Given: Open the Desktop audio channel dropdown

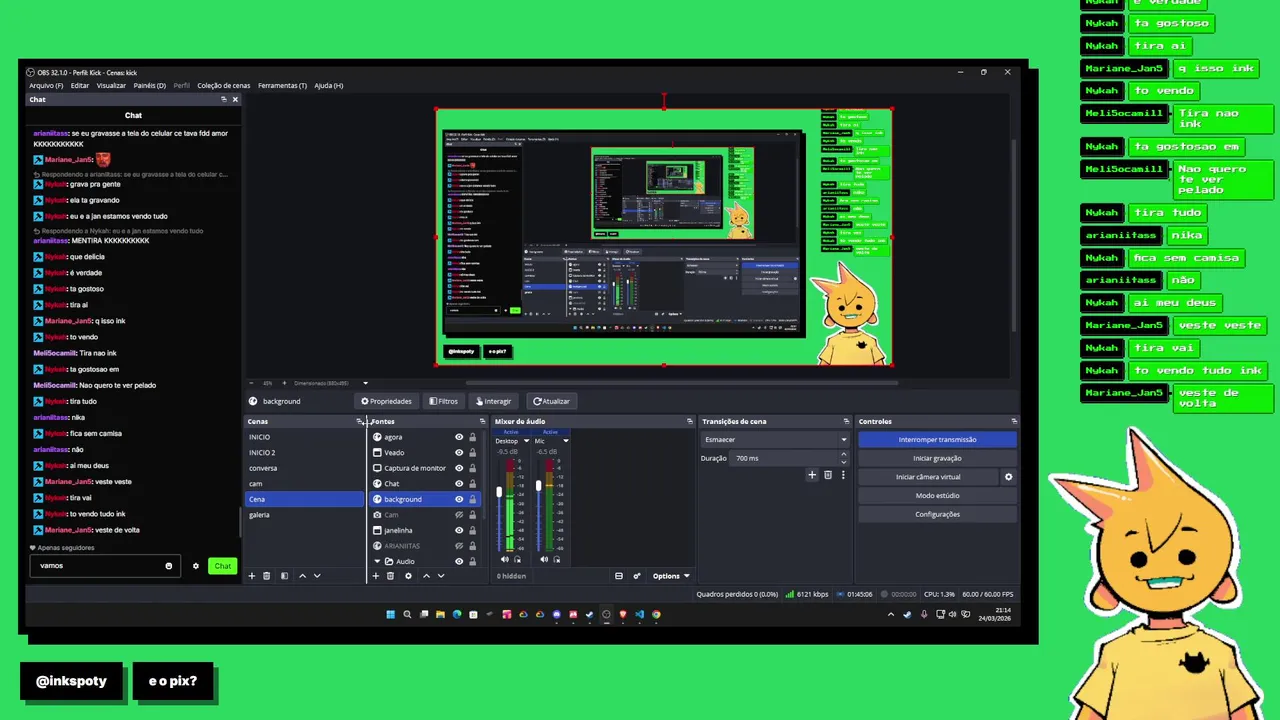Looking at the screenshot, I should coord(526,441).
